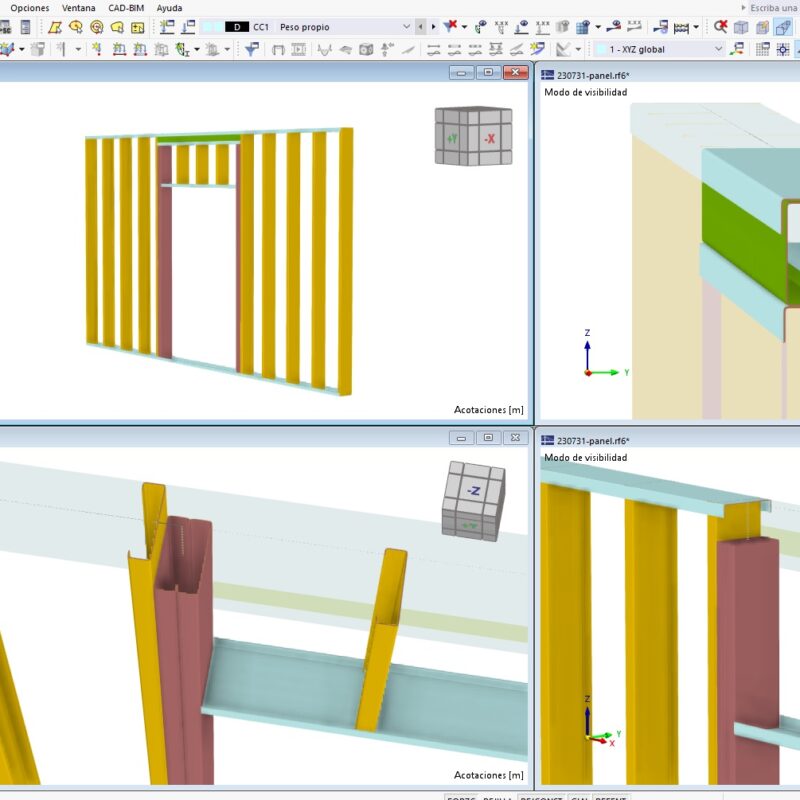Click the new node star icon
The width and height of the screenshot is (800, 800).
(x=97, y=49)
